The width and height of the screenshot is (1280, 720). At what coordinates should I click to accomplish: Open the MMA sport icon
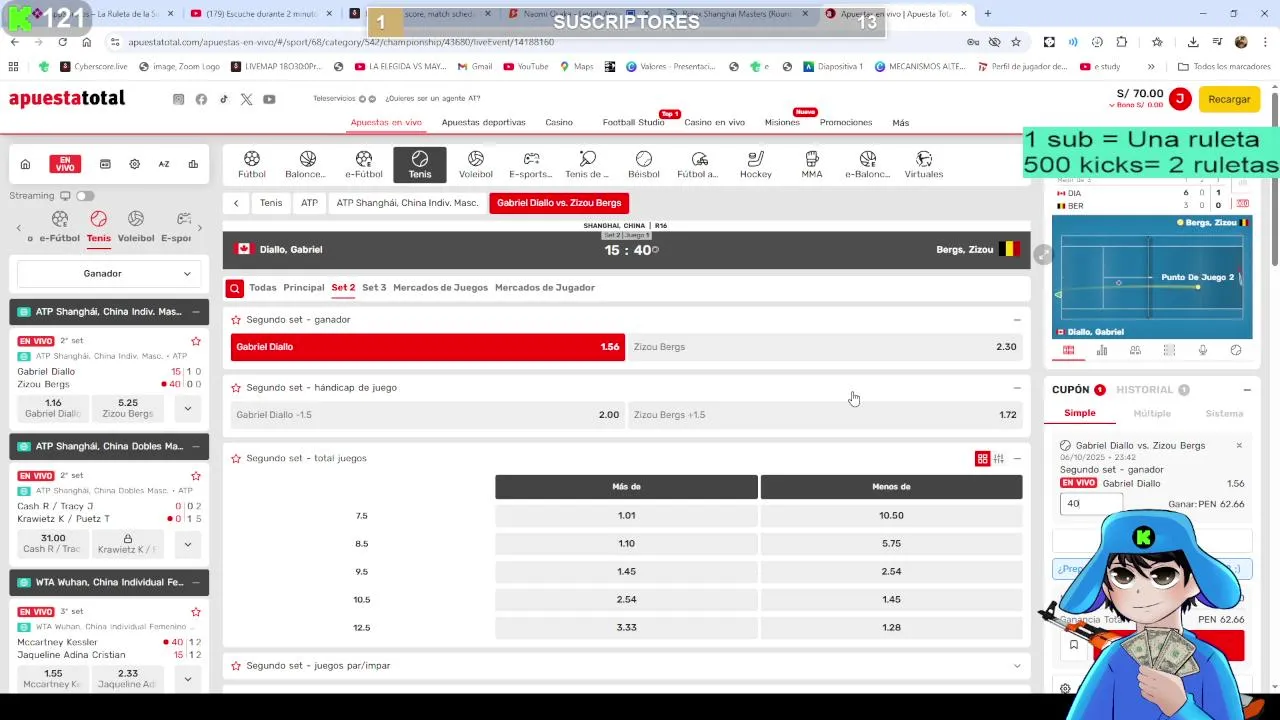coord(812,165)
